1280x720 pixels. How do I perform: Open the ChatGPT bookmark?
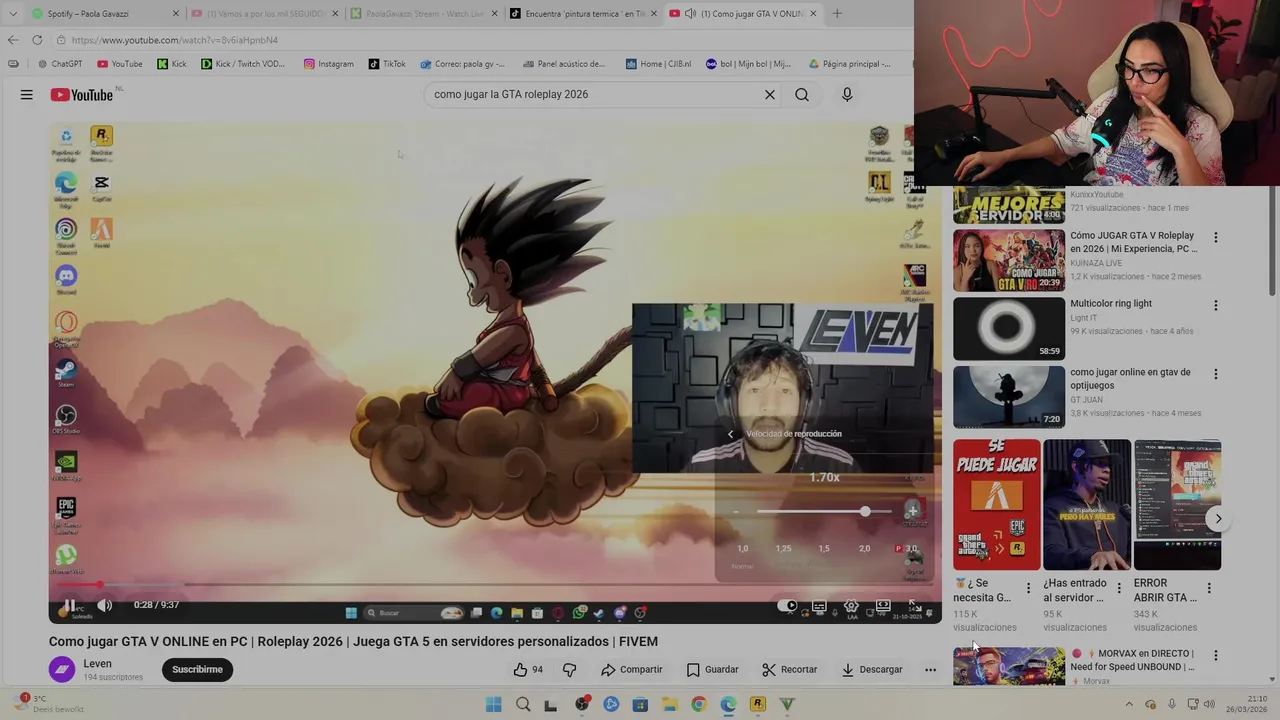59,64
